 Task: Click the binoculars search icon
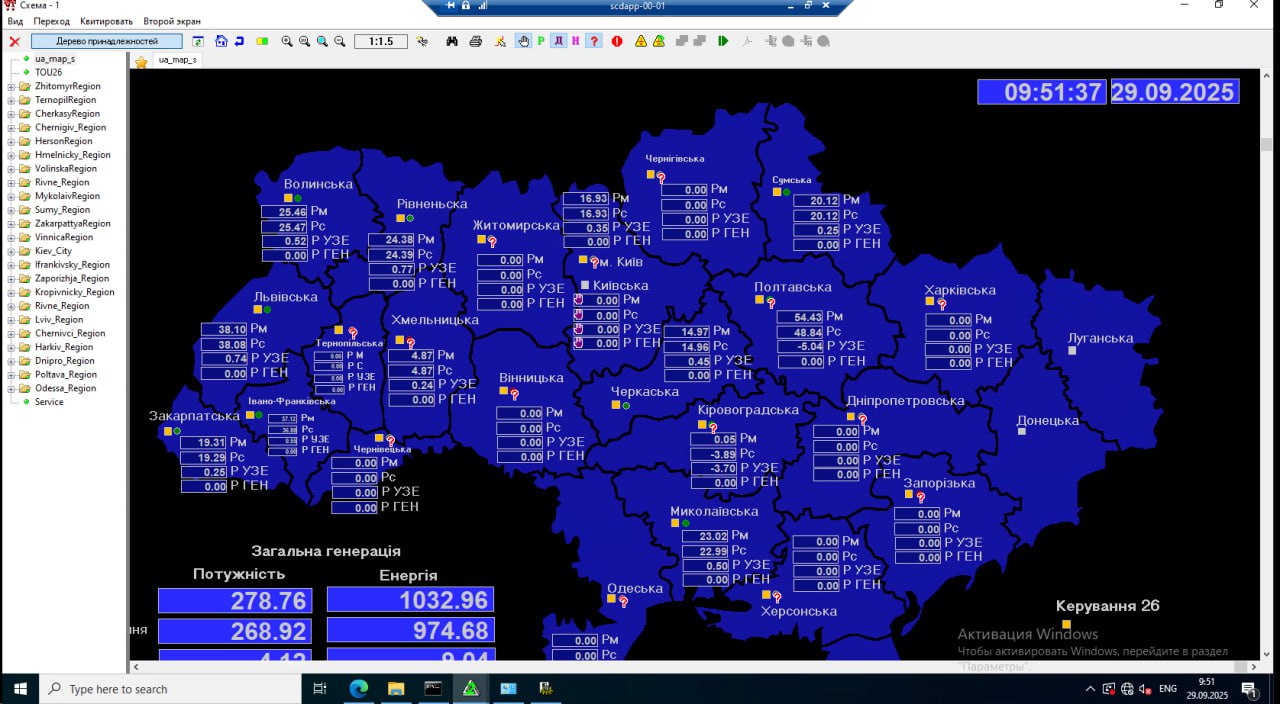tap(452, 41)
